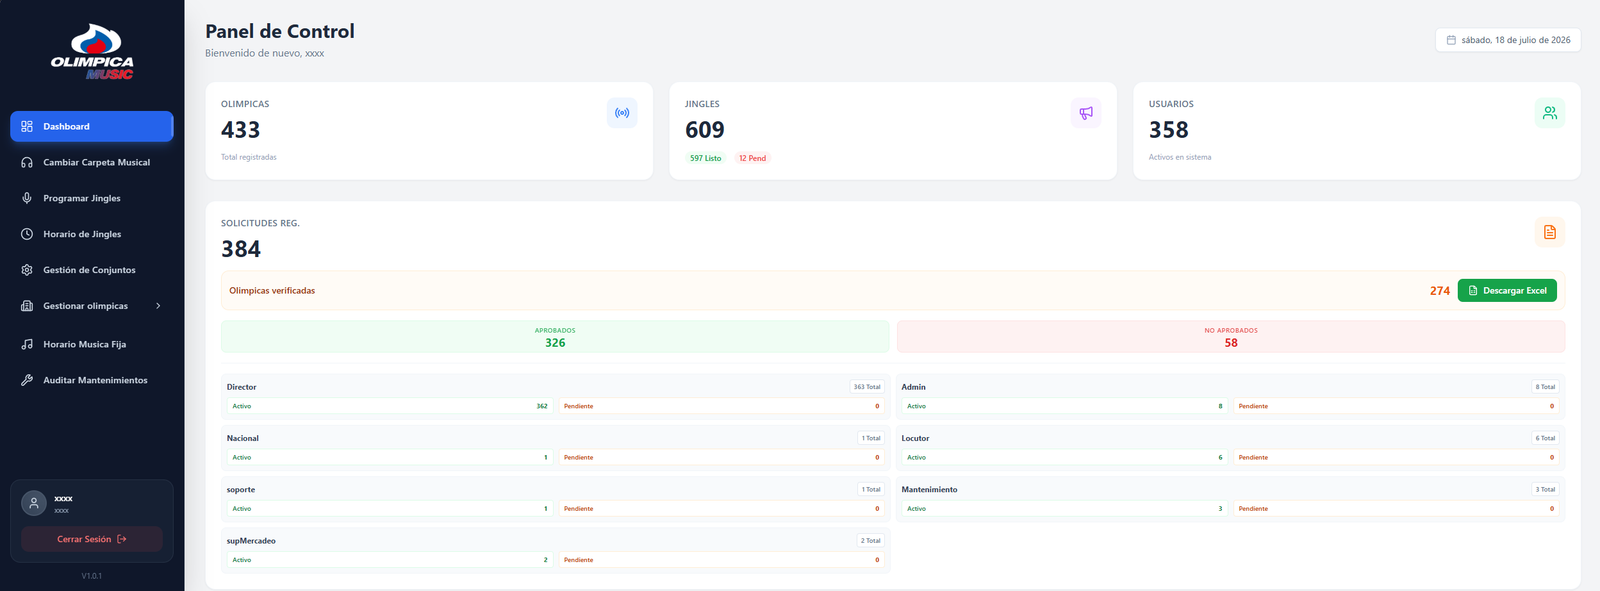Click the 2 Total badge for supMercadeo

tap(871, 541)
